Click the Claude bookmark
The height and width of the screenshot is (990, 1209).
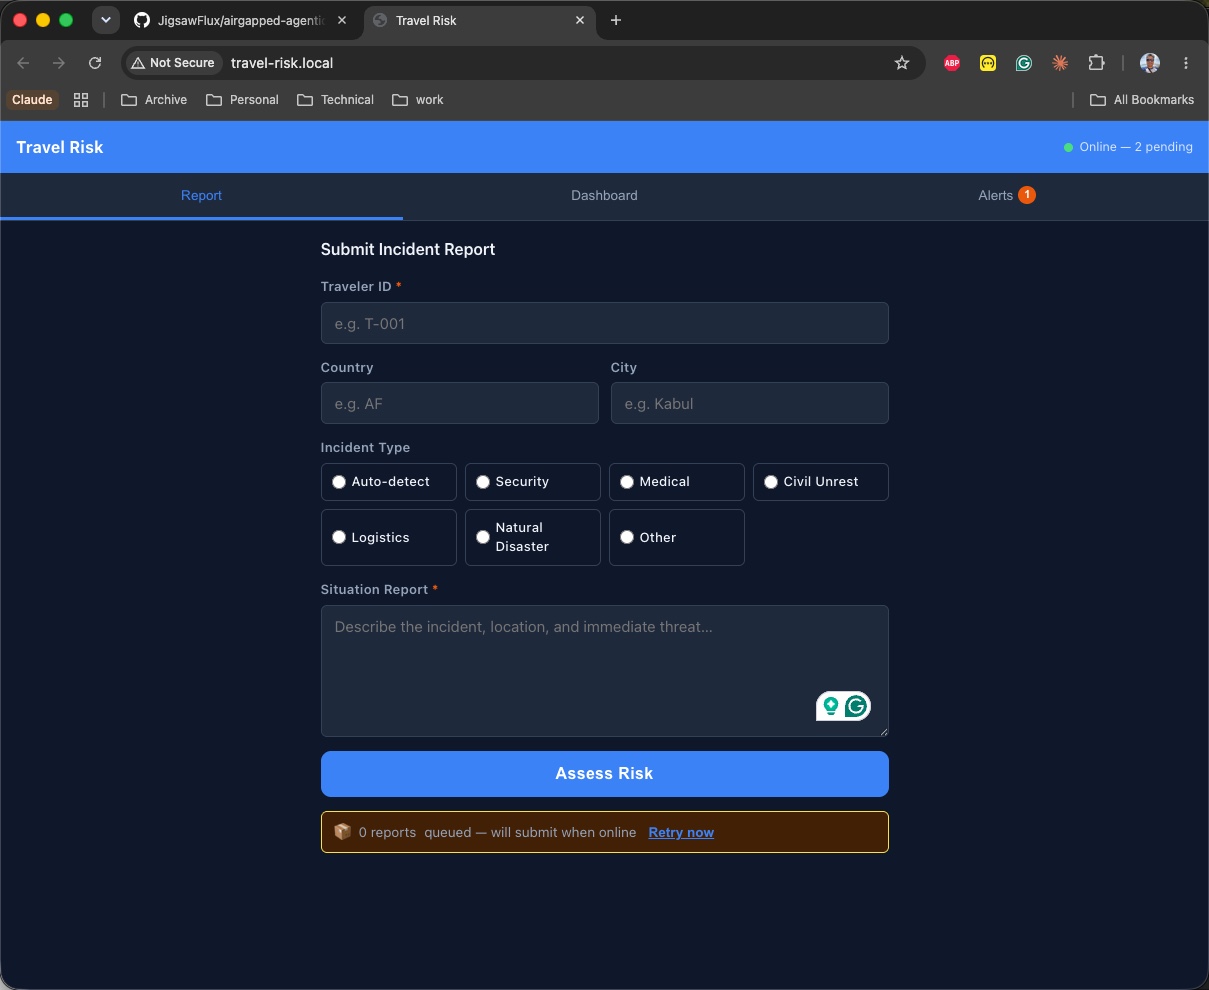click(x=32, y=100)
